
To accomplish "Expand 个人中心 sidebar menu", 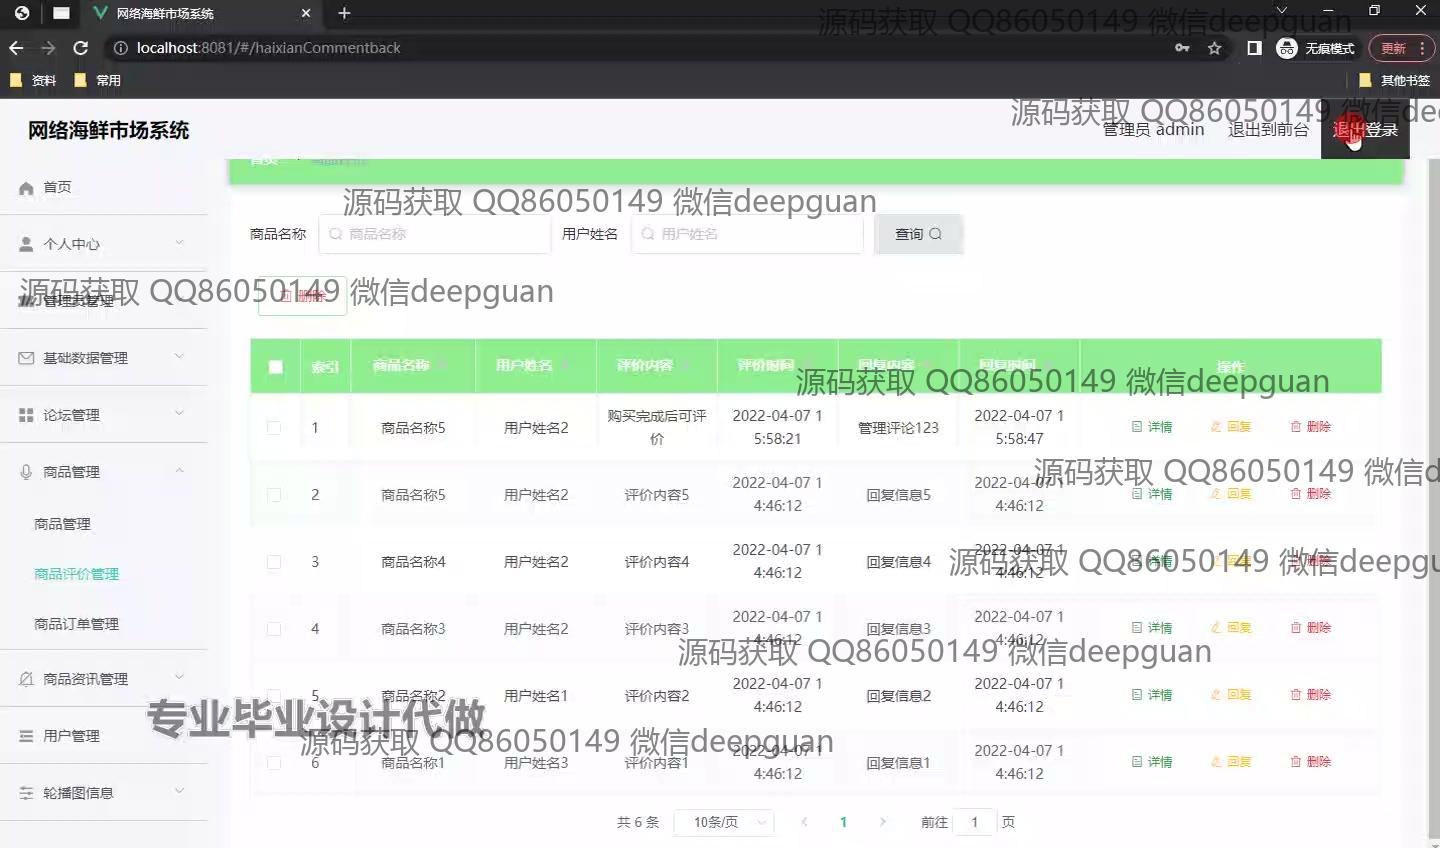I will pyautogui.click(x=104, y=244).
